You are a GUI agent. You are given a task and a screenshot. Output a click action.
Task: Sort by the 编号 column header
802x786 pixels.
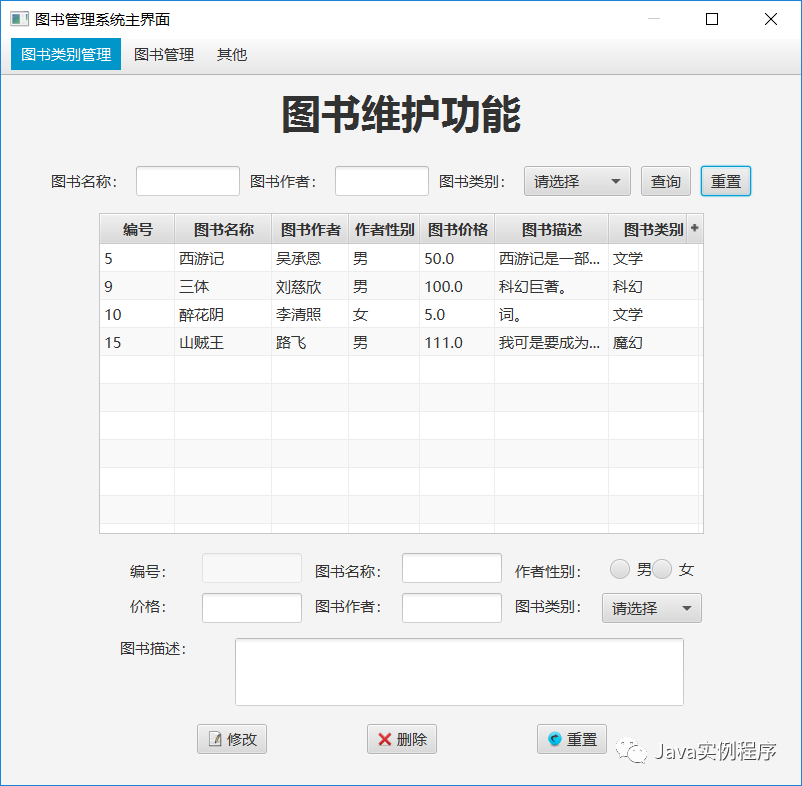pyautogui.click(x=138, y=229)
